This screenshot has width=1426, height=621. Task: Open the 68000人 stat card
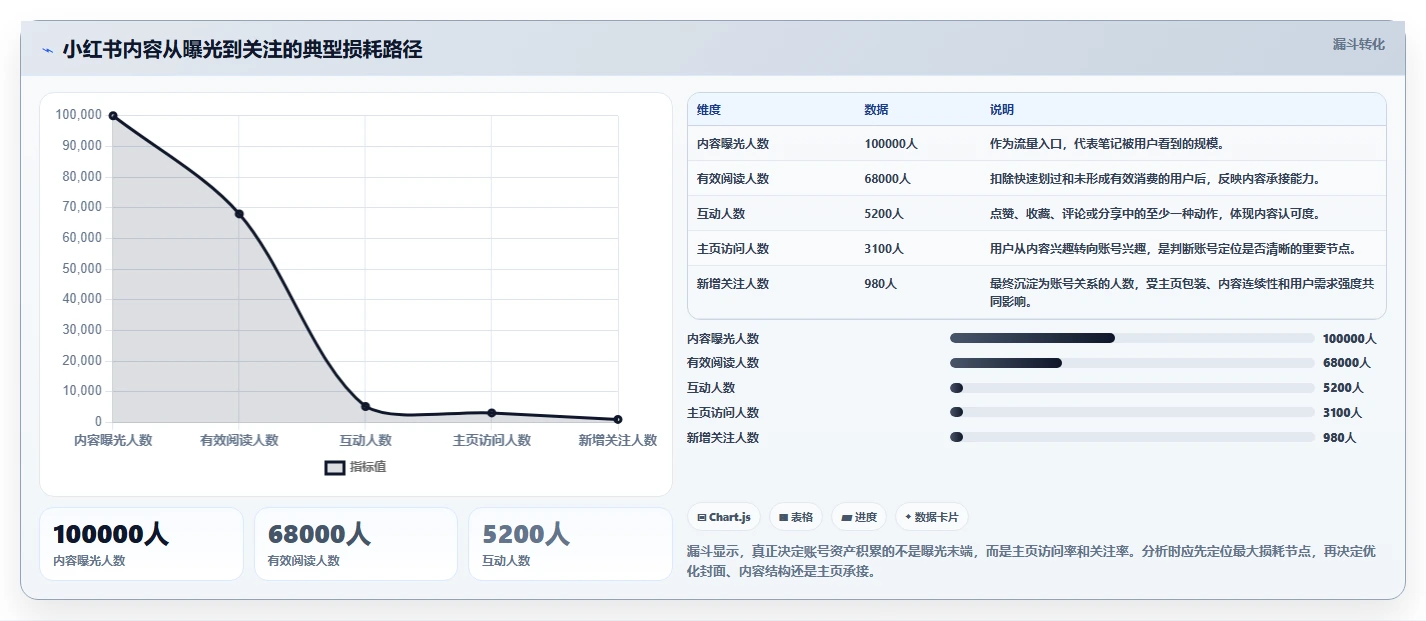[x=356, y=544]
